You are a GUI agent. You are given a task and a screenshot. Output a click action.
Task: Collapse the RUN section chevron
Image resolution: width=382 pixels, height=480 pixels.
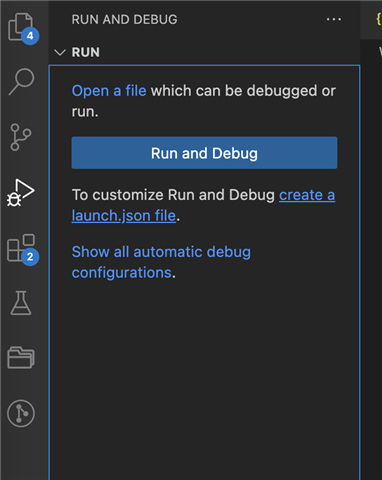[60, 53]
